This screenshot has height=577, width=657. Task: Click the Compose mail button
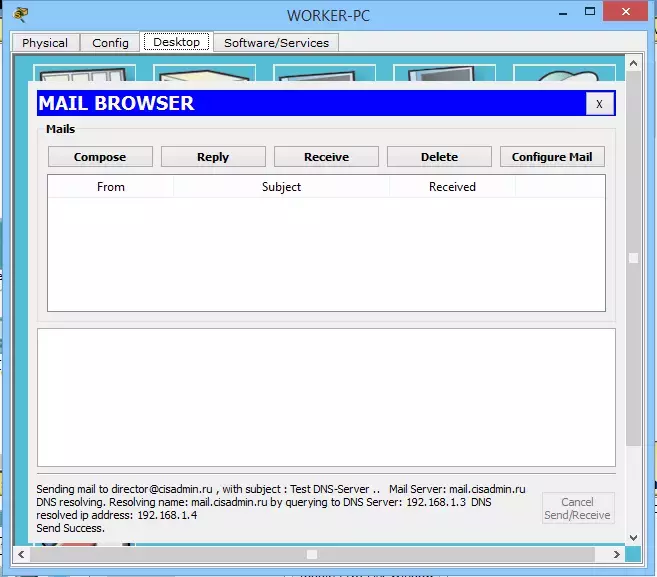point(100,157)
